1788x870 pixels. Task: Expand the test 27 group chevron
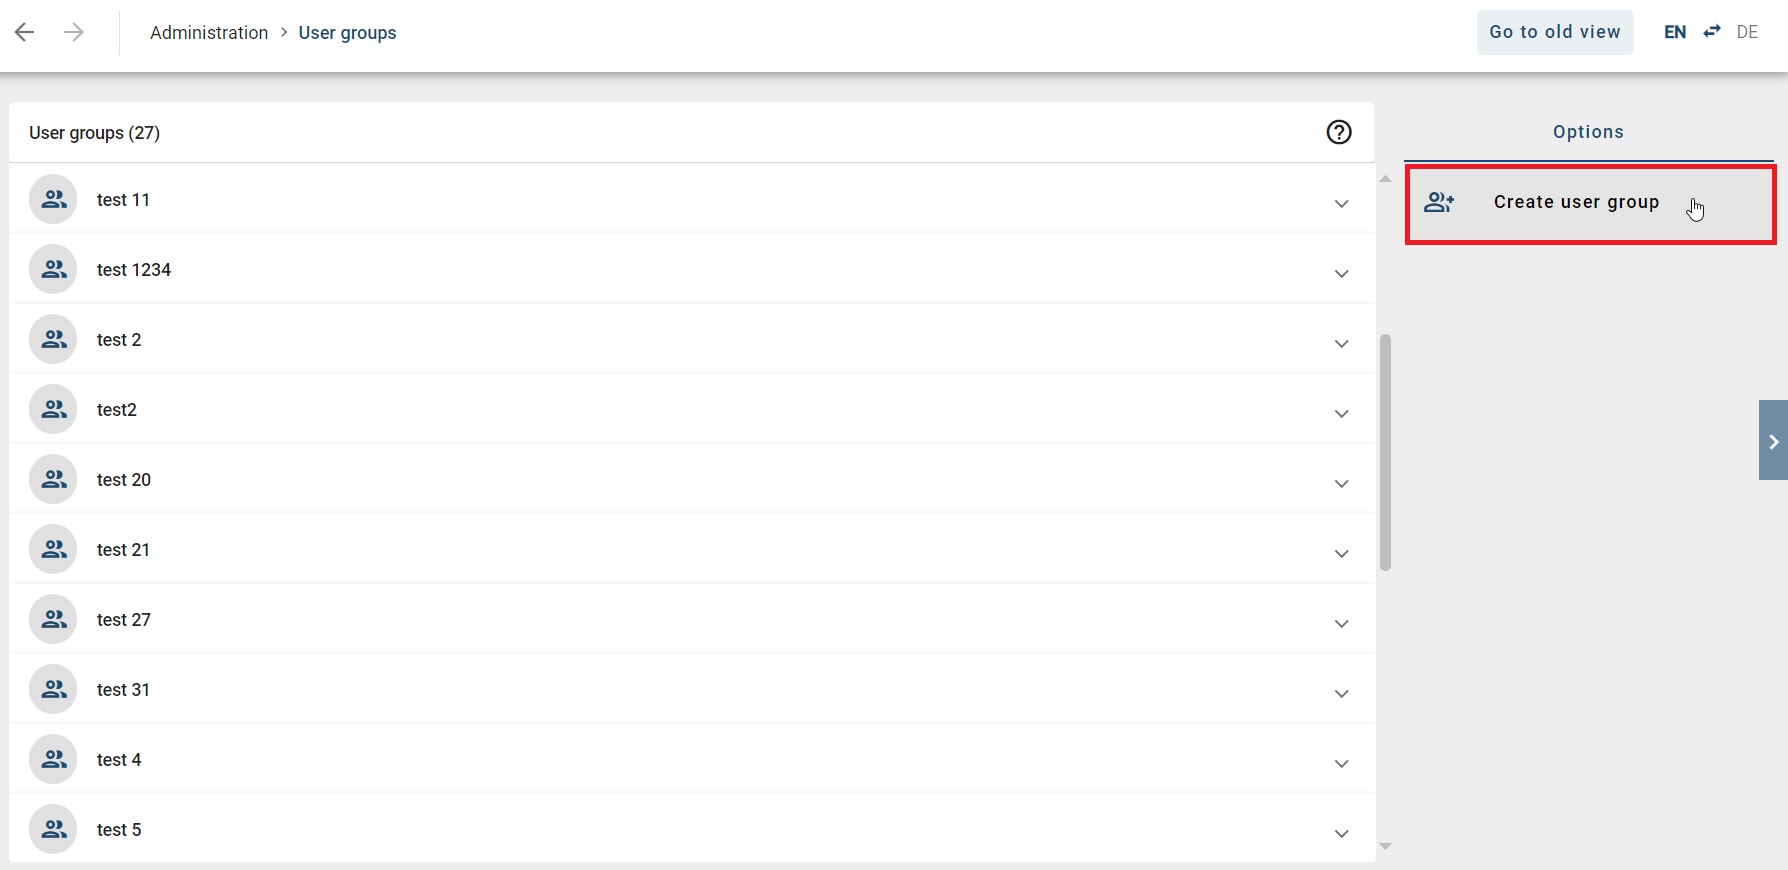(1341, 623)
